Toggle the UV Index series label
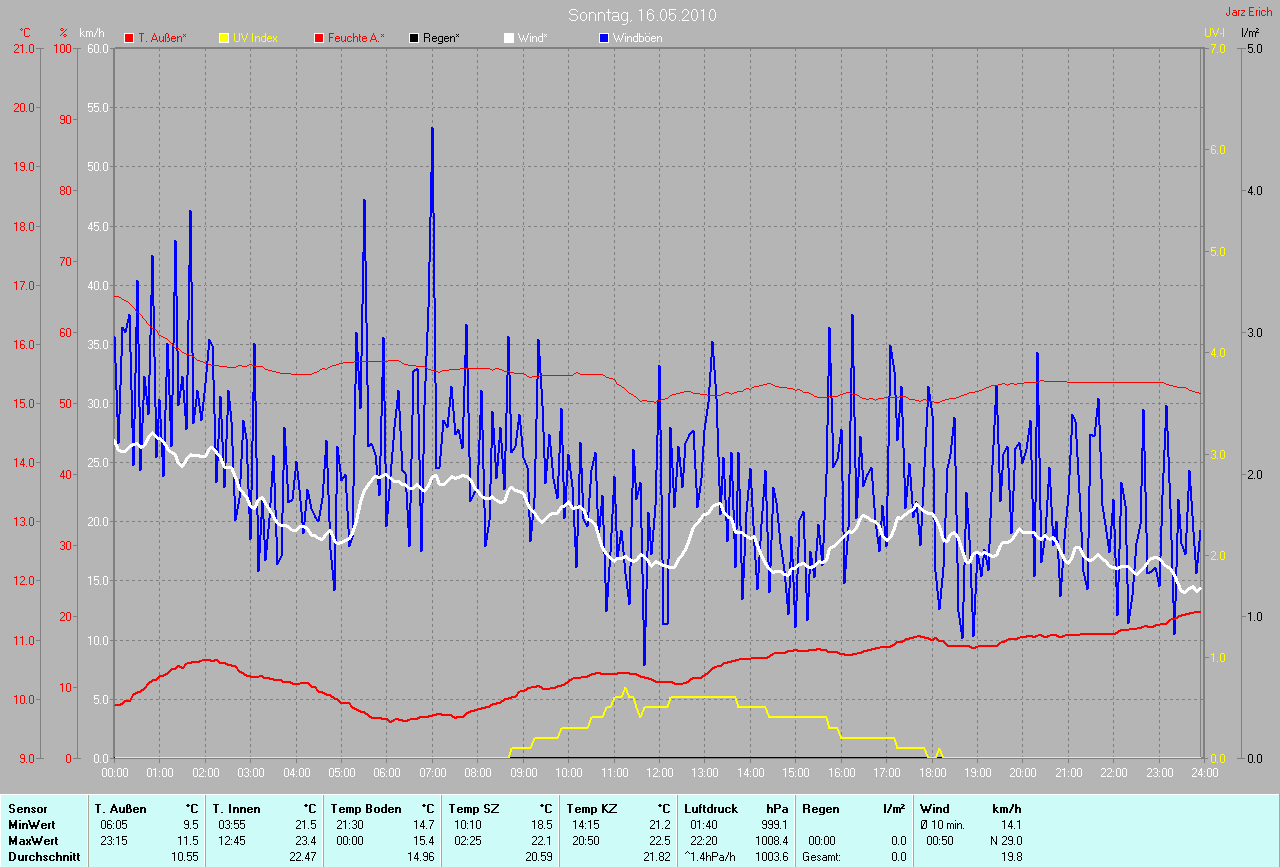Screen dimensions: 1280x867 [x=255, y=38]
